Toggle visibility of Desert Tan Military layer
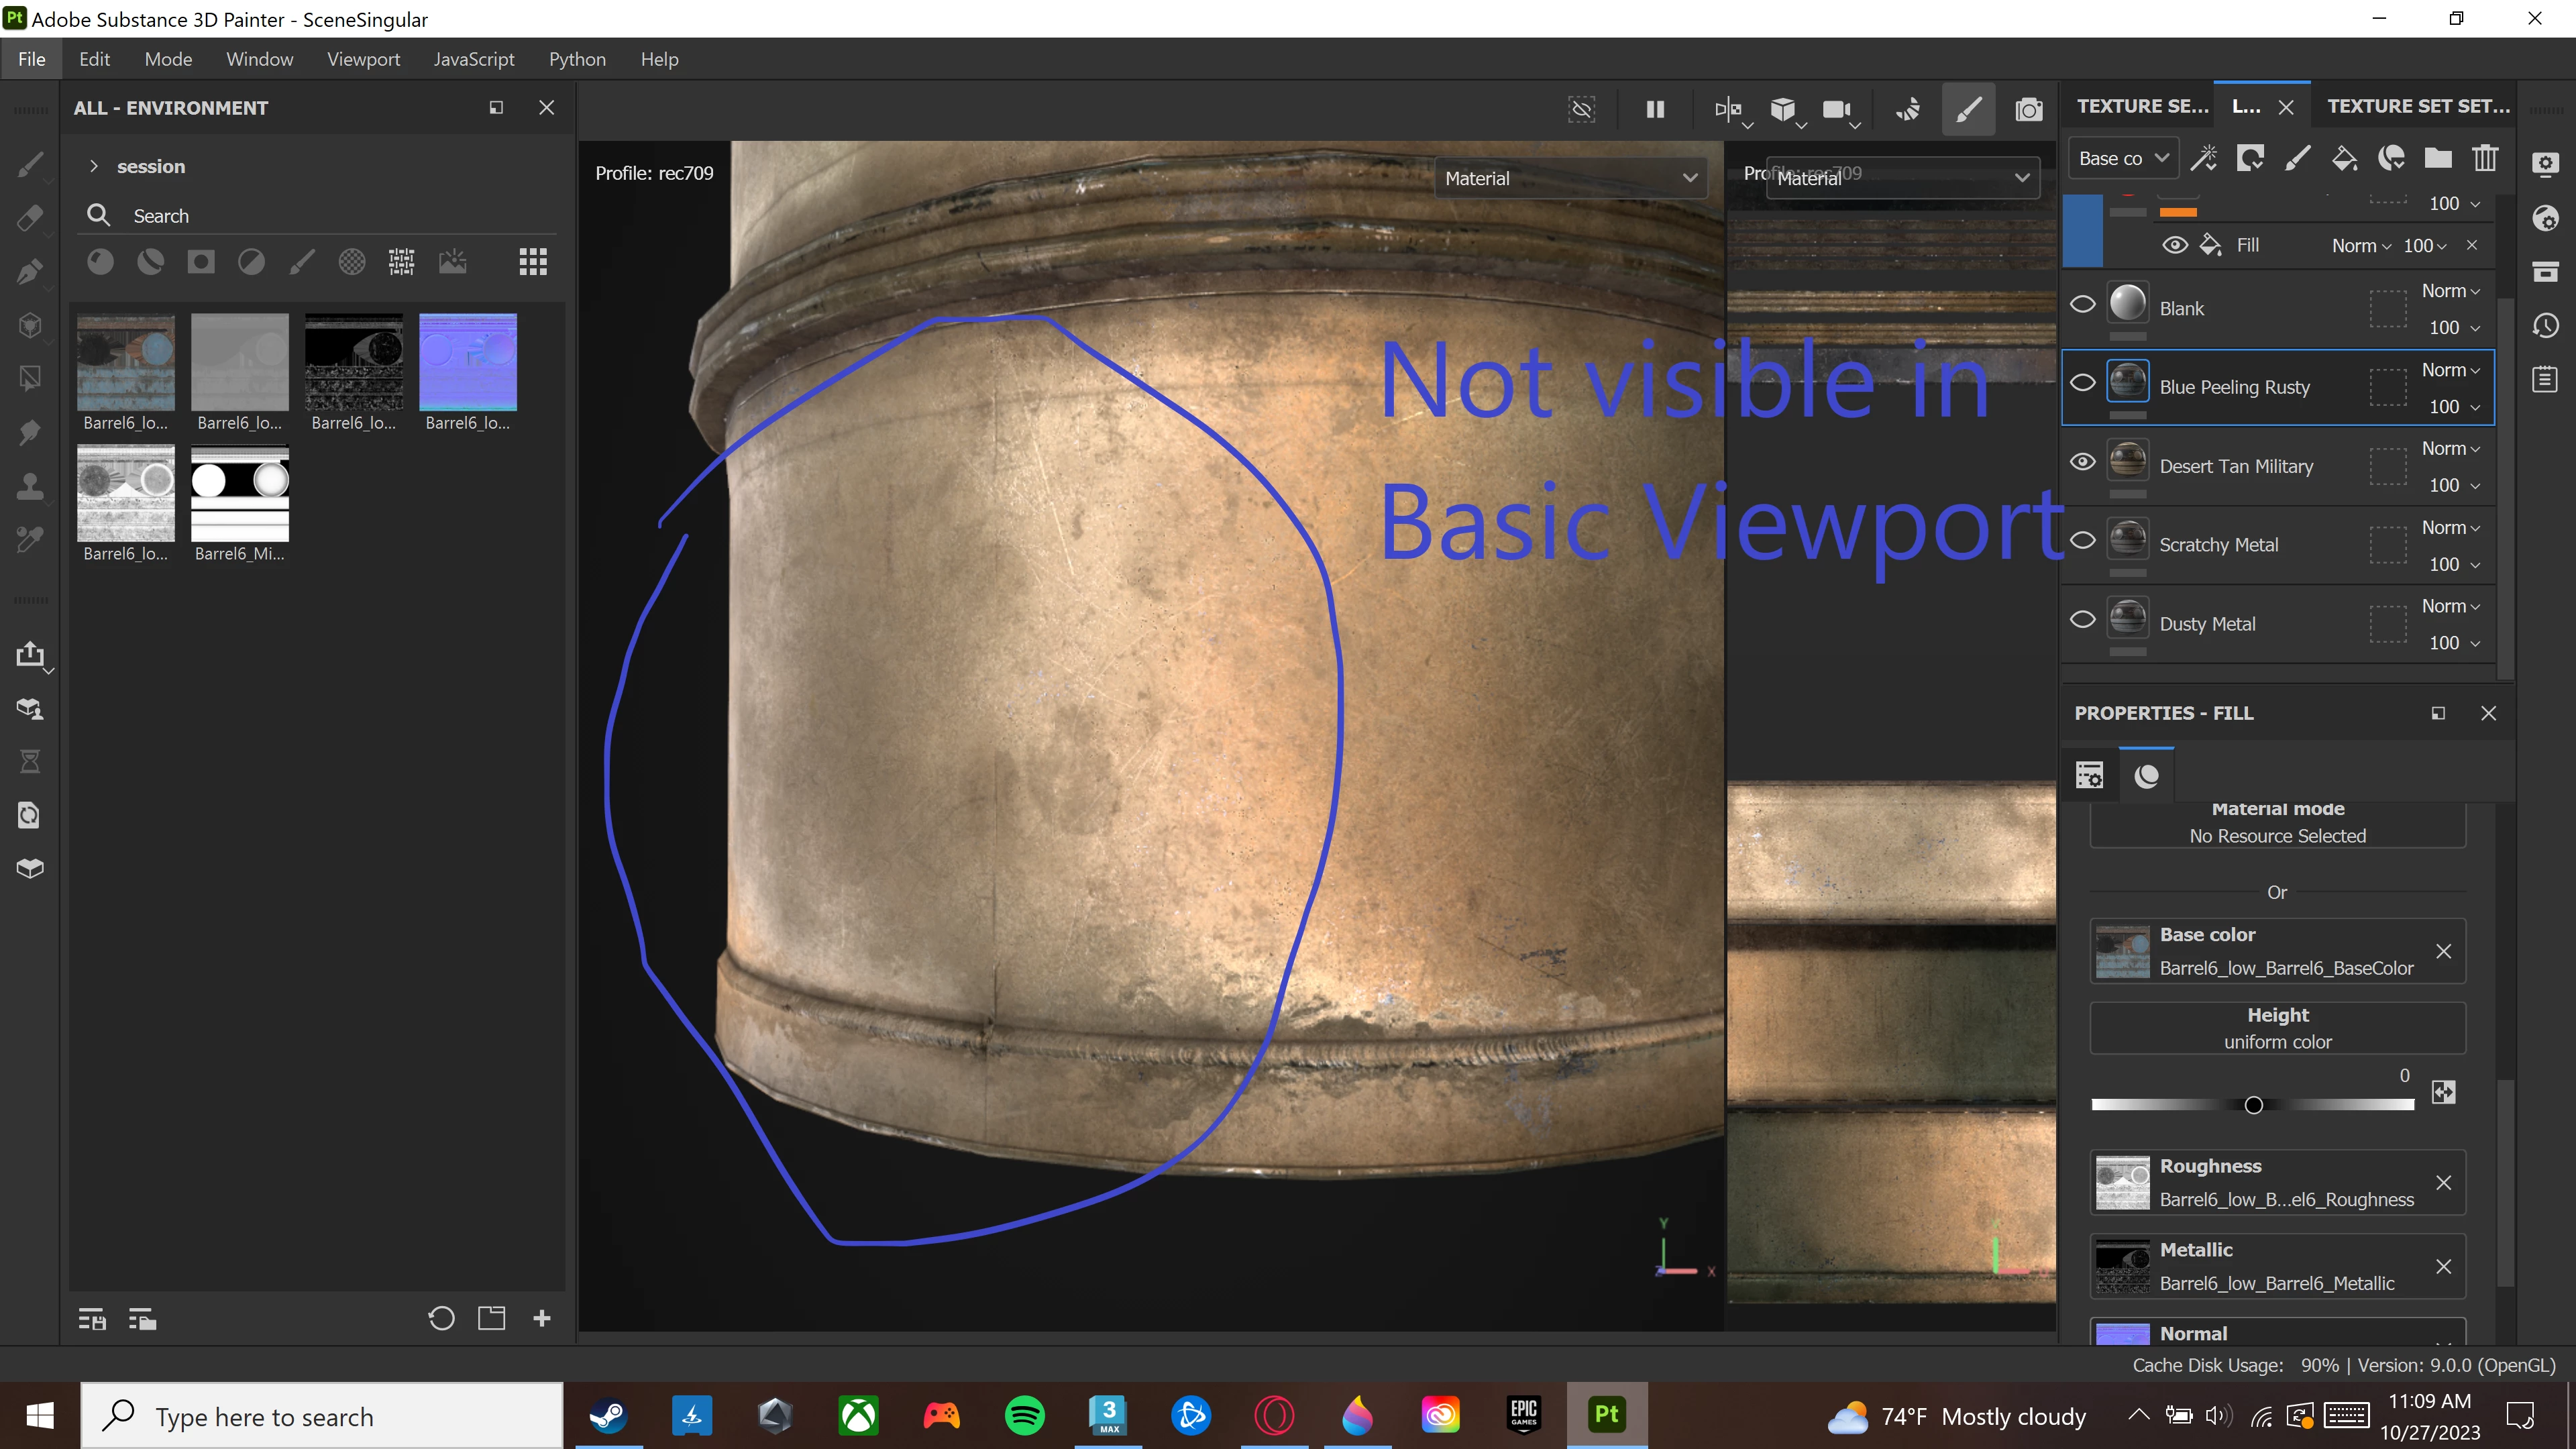 tap(2082, 462)
